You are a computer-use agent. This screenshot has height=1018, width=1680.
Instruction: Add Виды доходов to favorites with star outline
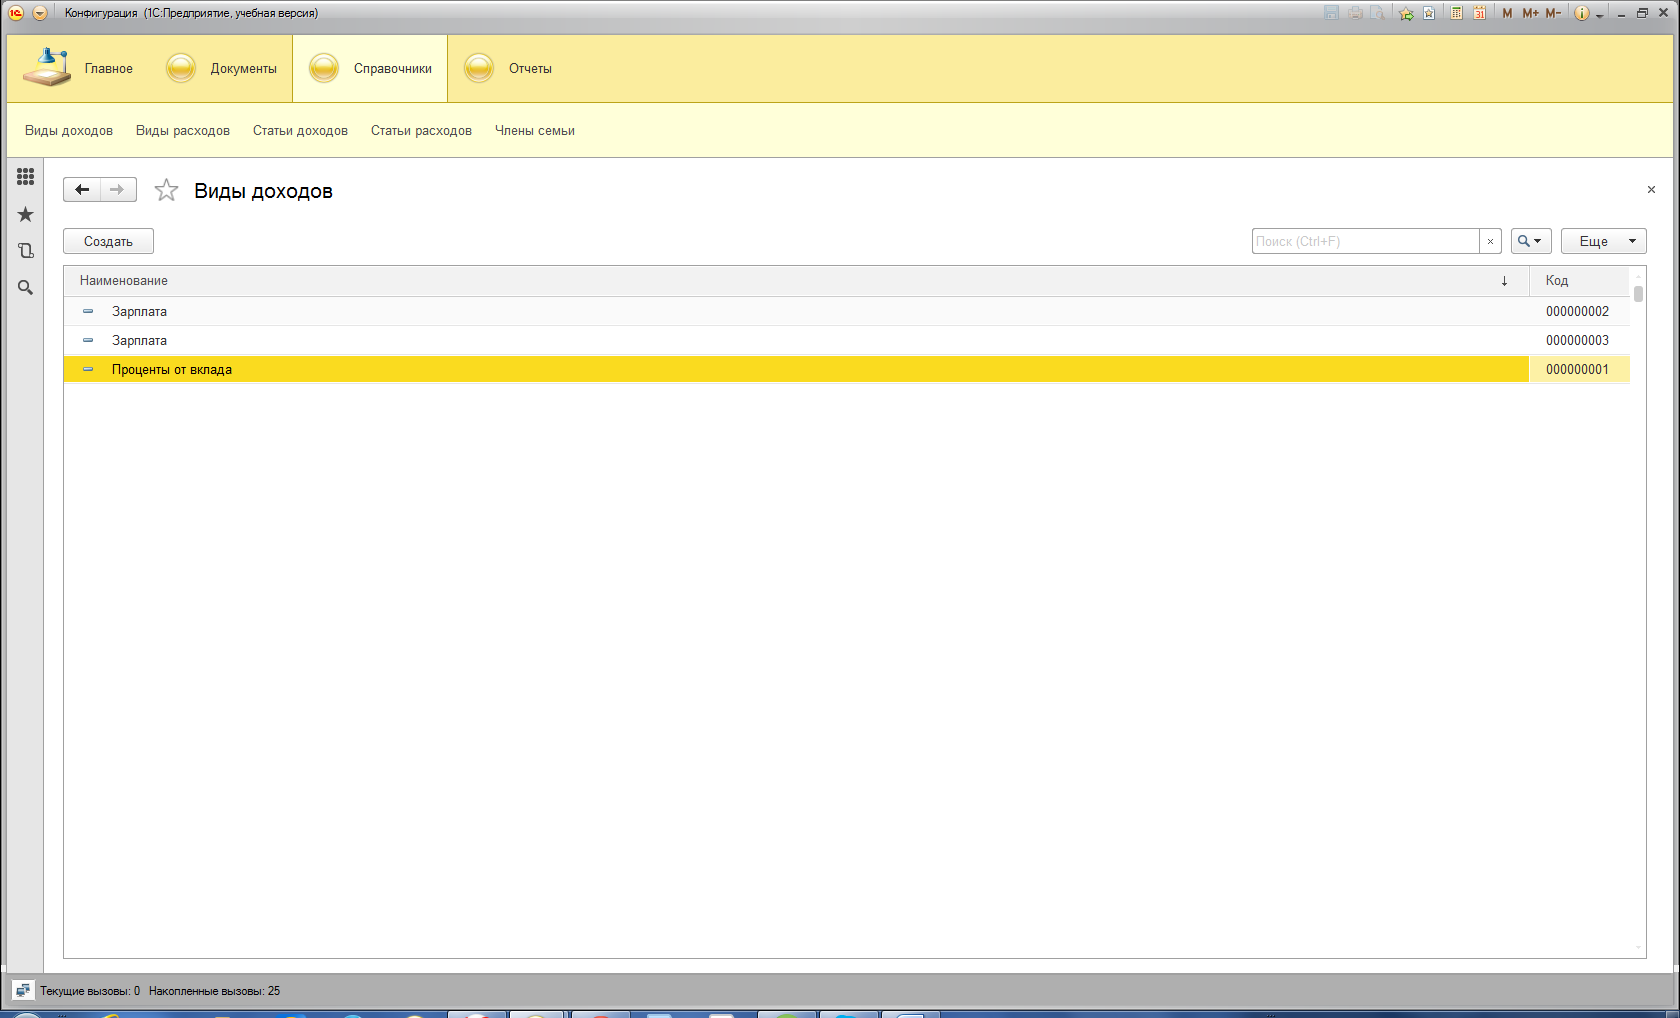point(166,190)
